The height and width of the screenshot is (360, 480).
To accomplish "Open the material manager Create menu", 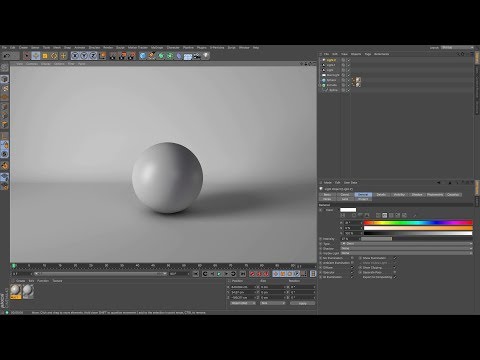I will coord(21,281).
